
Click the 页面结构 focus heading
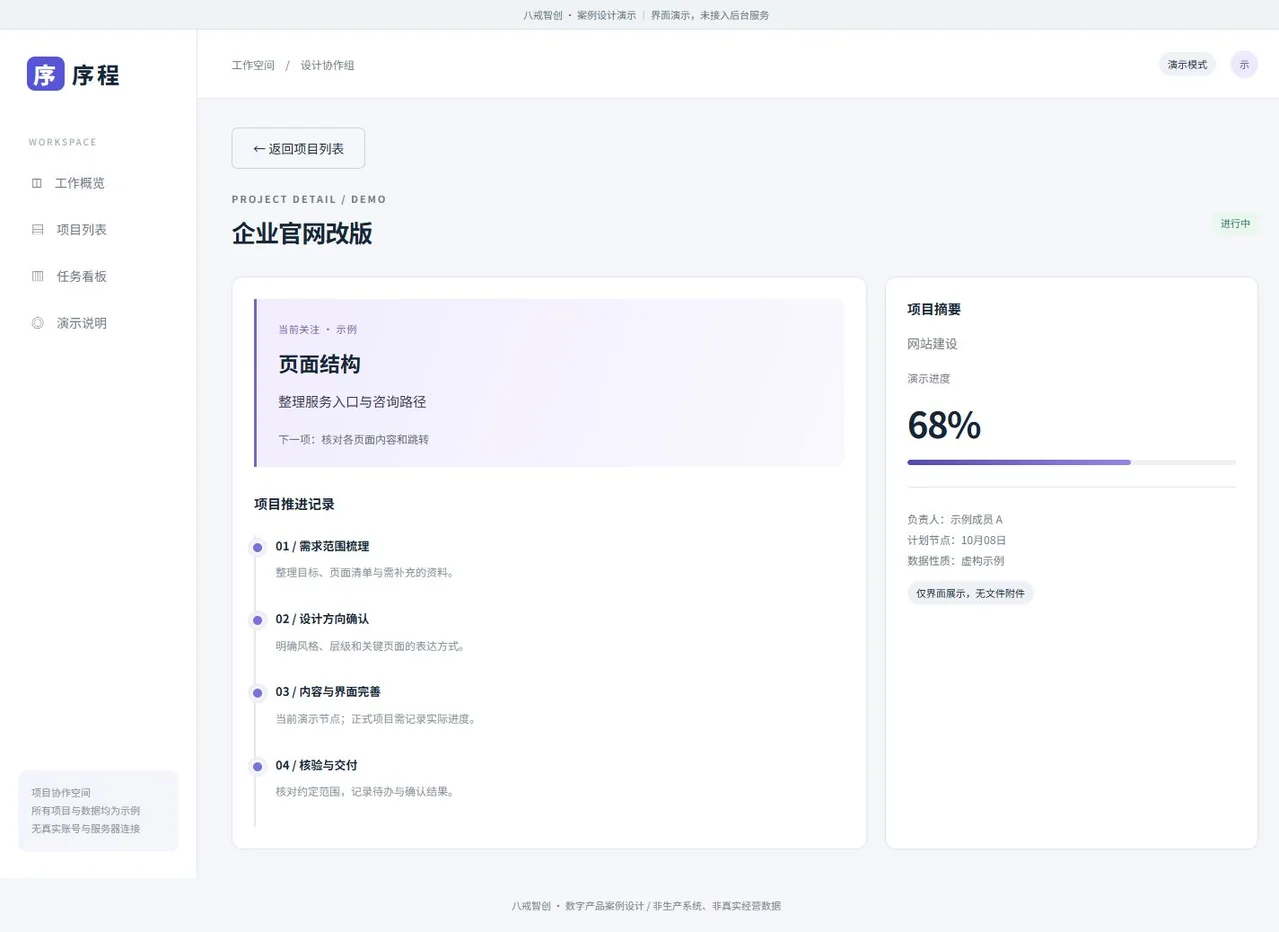319,365
